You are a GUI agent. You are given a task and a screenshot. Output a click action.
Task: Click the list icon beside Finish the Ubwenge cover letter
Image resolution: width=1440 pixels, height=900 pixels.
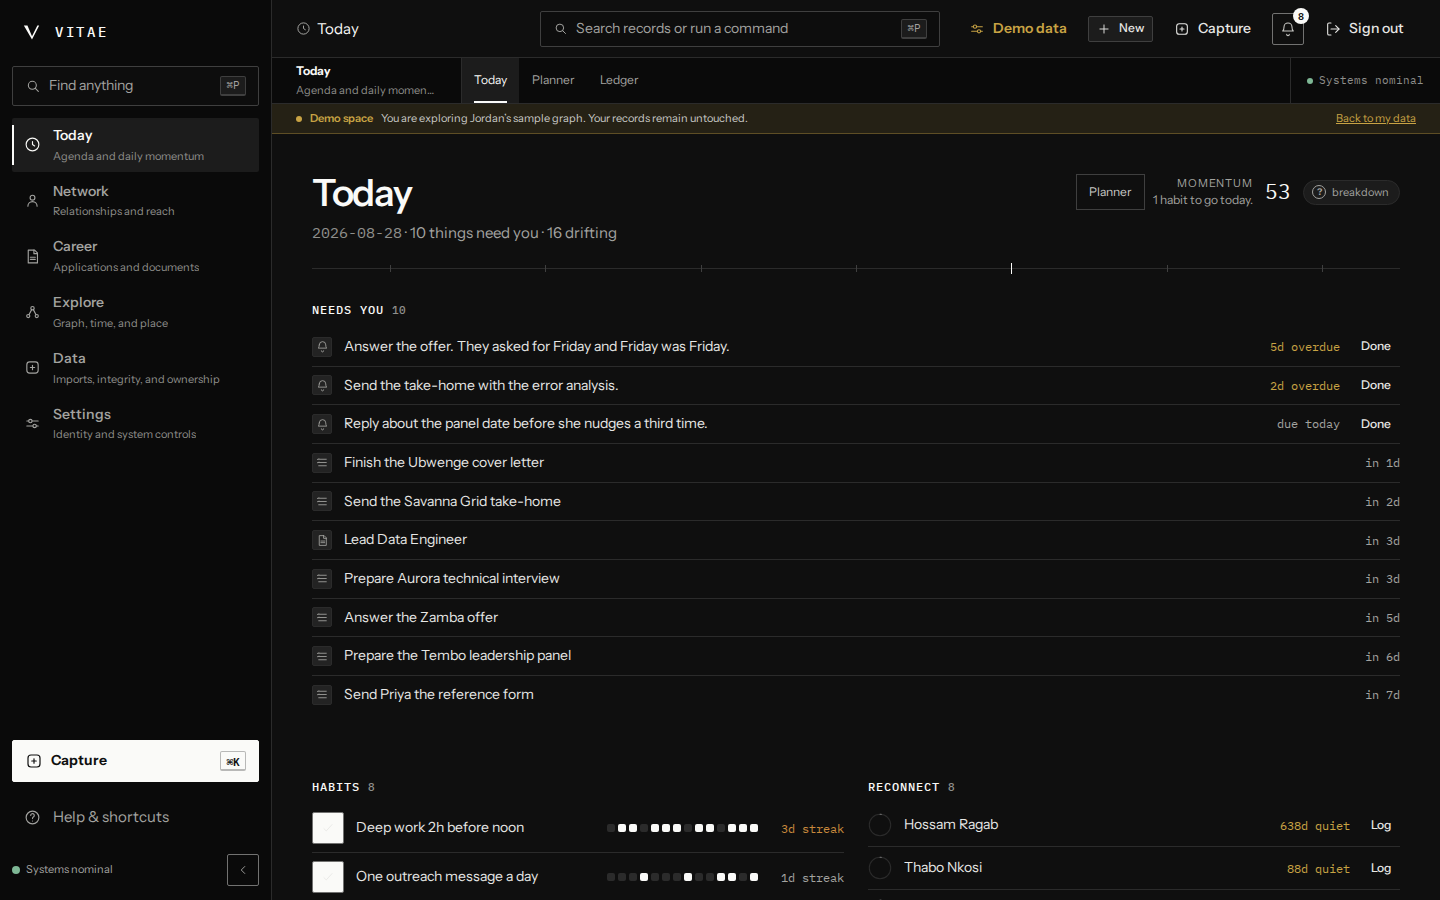click(x=322, y=463)
